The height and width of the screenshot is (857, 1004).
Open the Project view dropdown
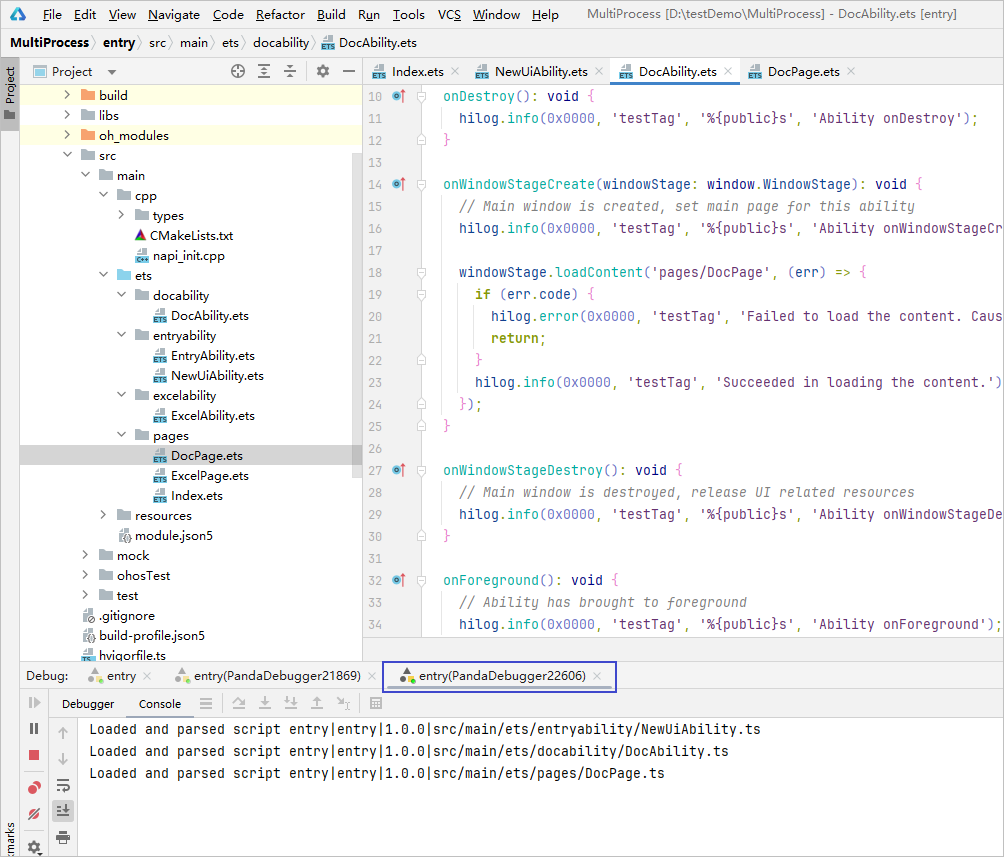click(x=112, y=72)
